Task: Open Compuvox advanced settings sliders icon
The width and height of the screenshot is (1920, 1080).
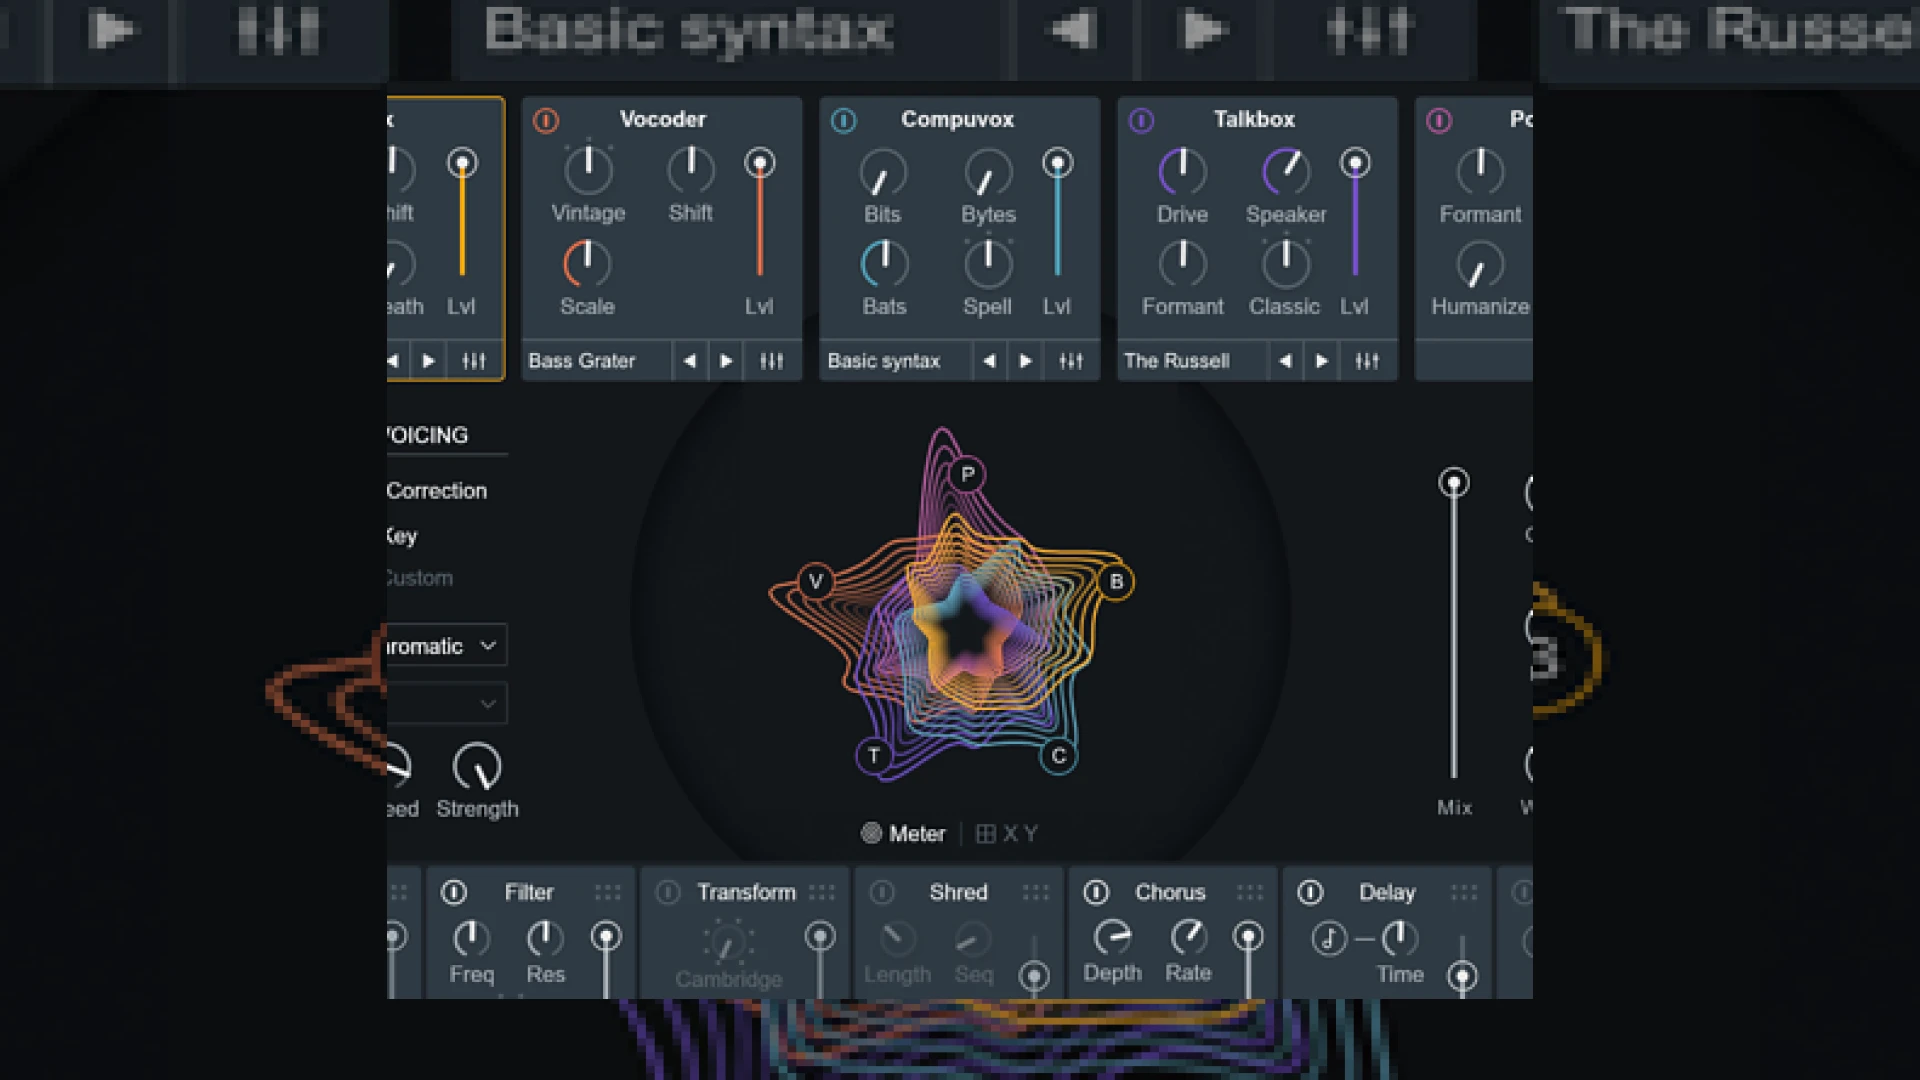Action: (1070, 361)
